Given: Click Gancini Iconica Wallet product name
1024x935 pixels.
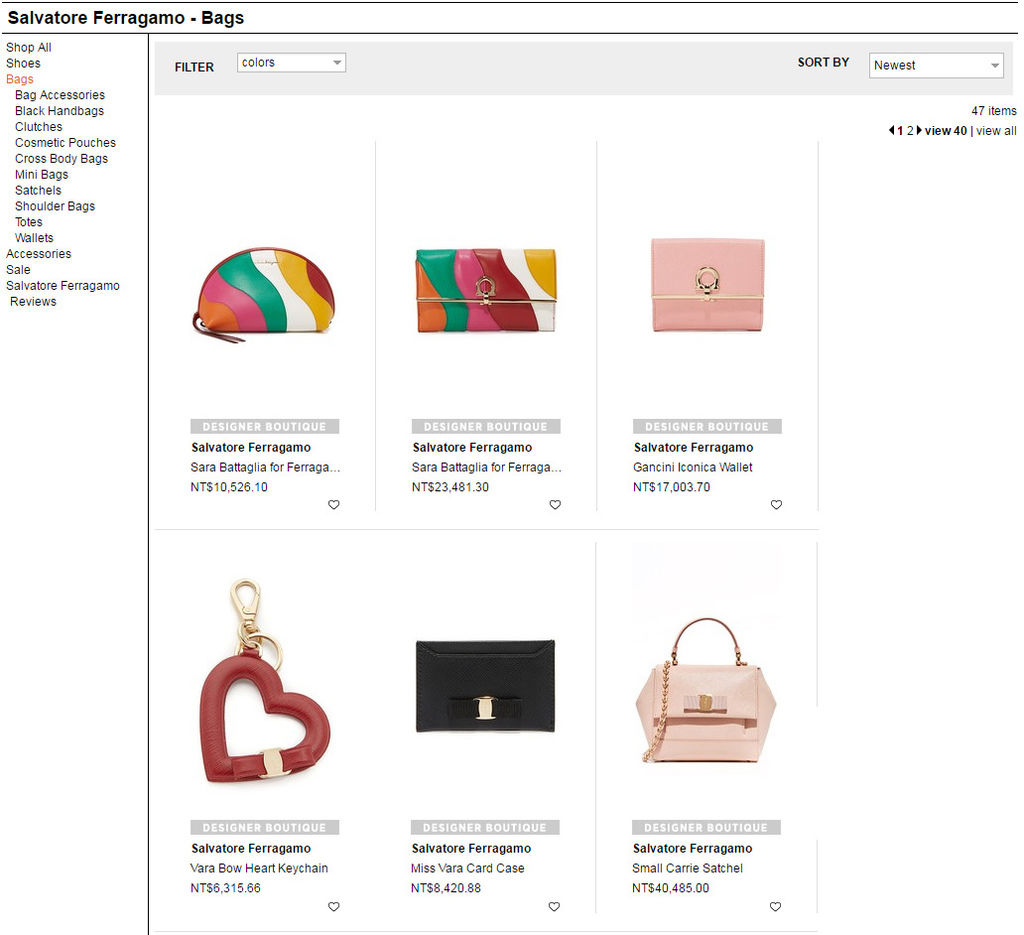Looking at the screenshot, I should (692, 468).
